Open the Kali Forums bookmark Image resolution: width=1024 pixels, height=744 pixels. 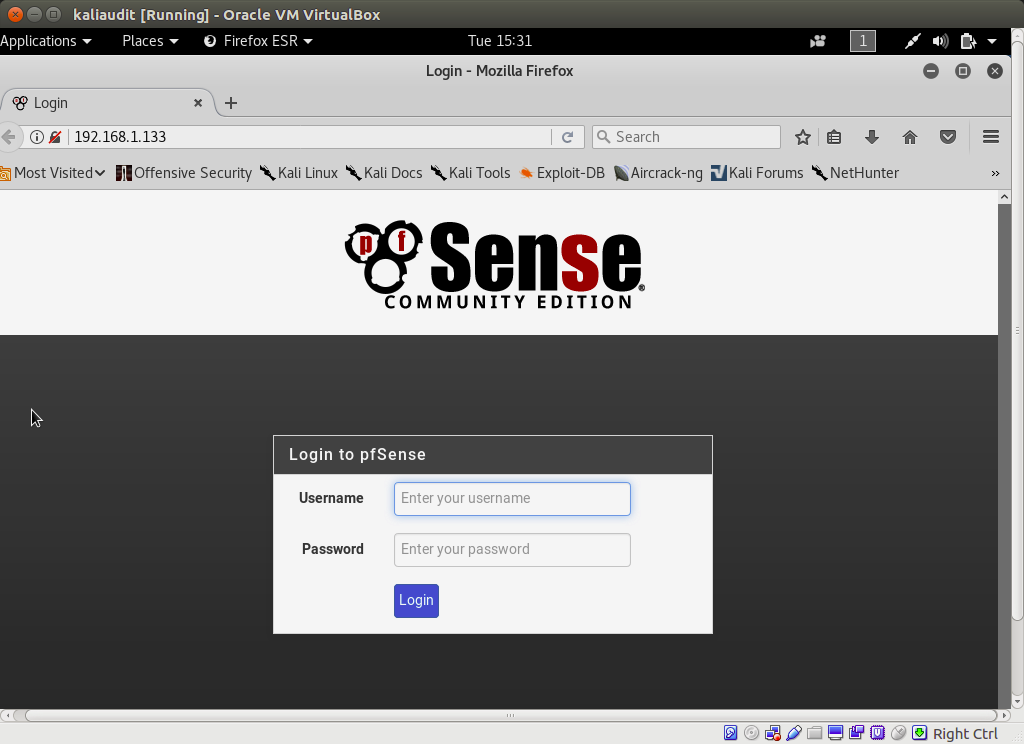[x=757, y=173]
